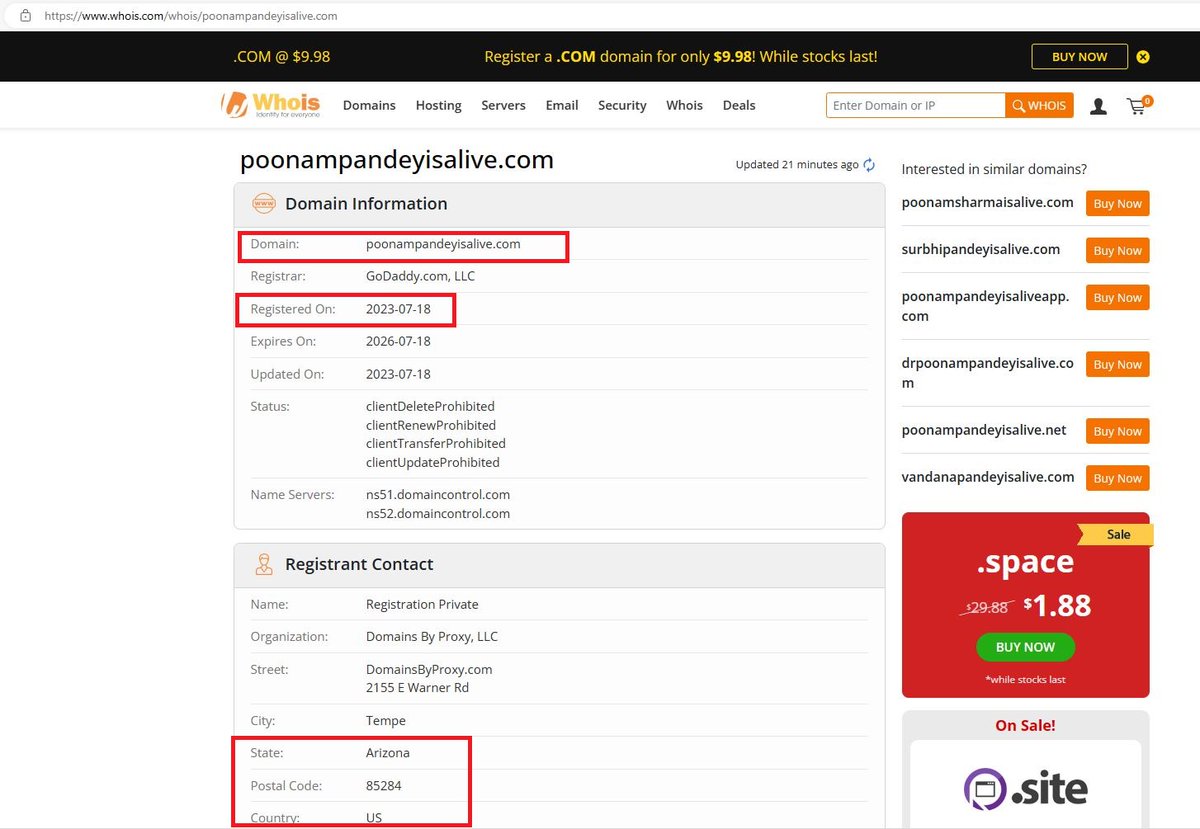
Task: Select the Expires On date 2026-07-18
Action: point(398,341)
